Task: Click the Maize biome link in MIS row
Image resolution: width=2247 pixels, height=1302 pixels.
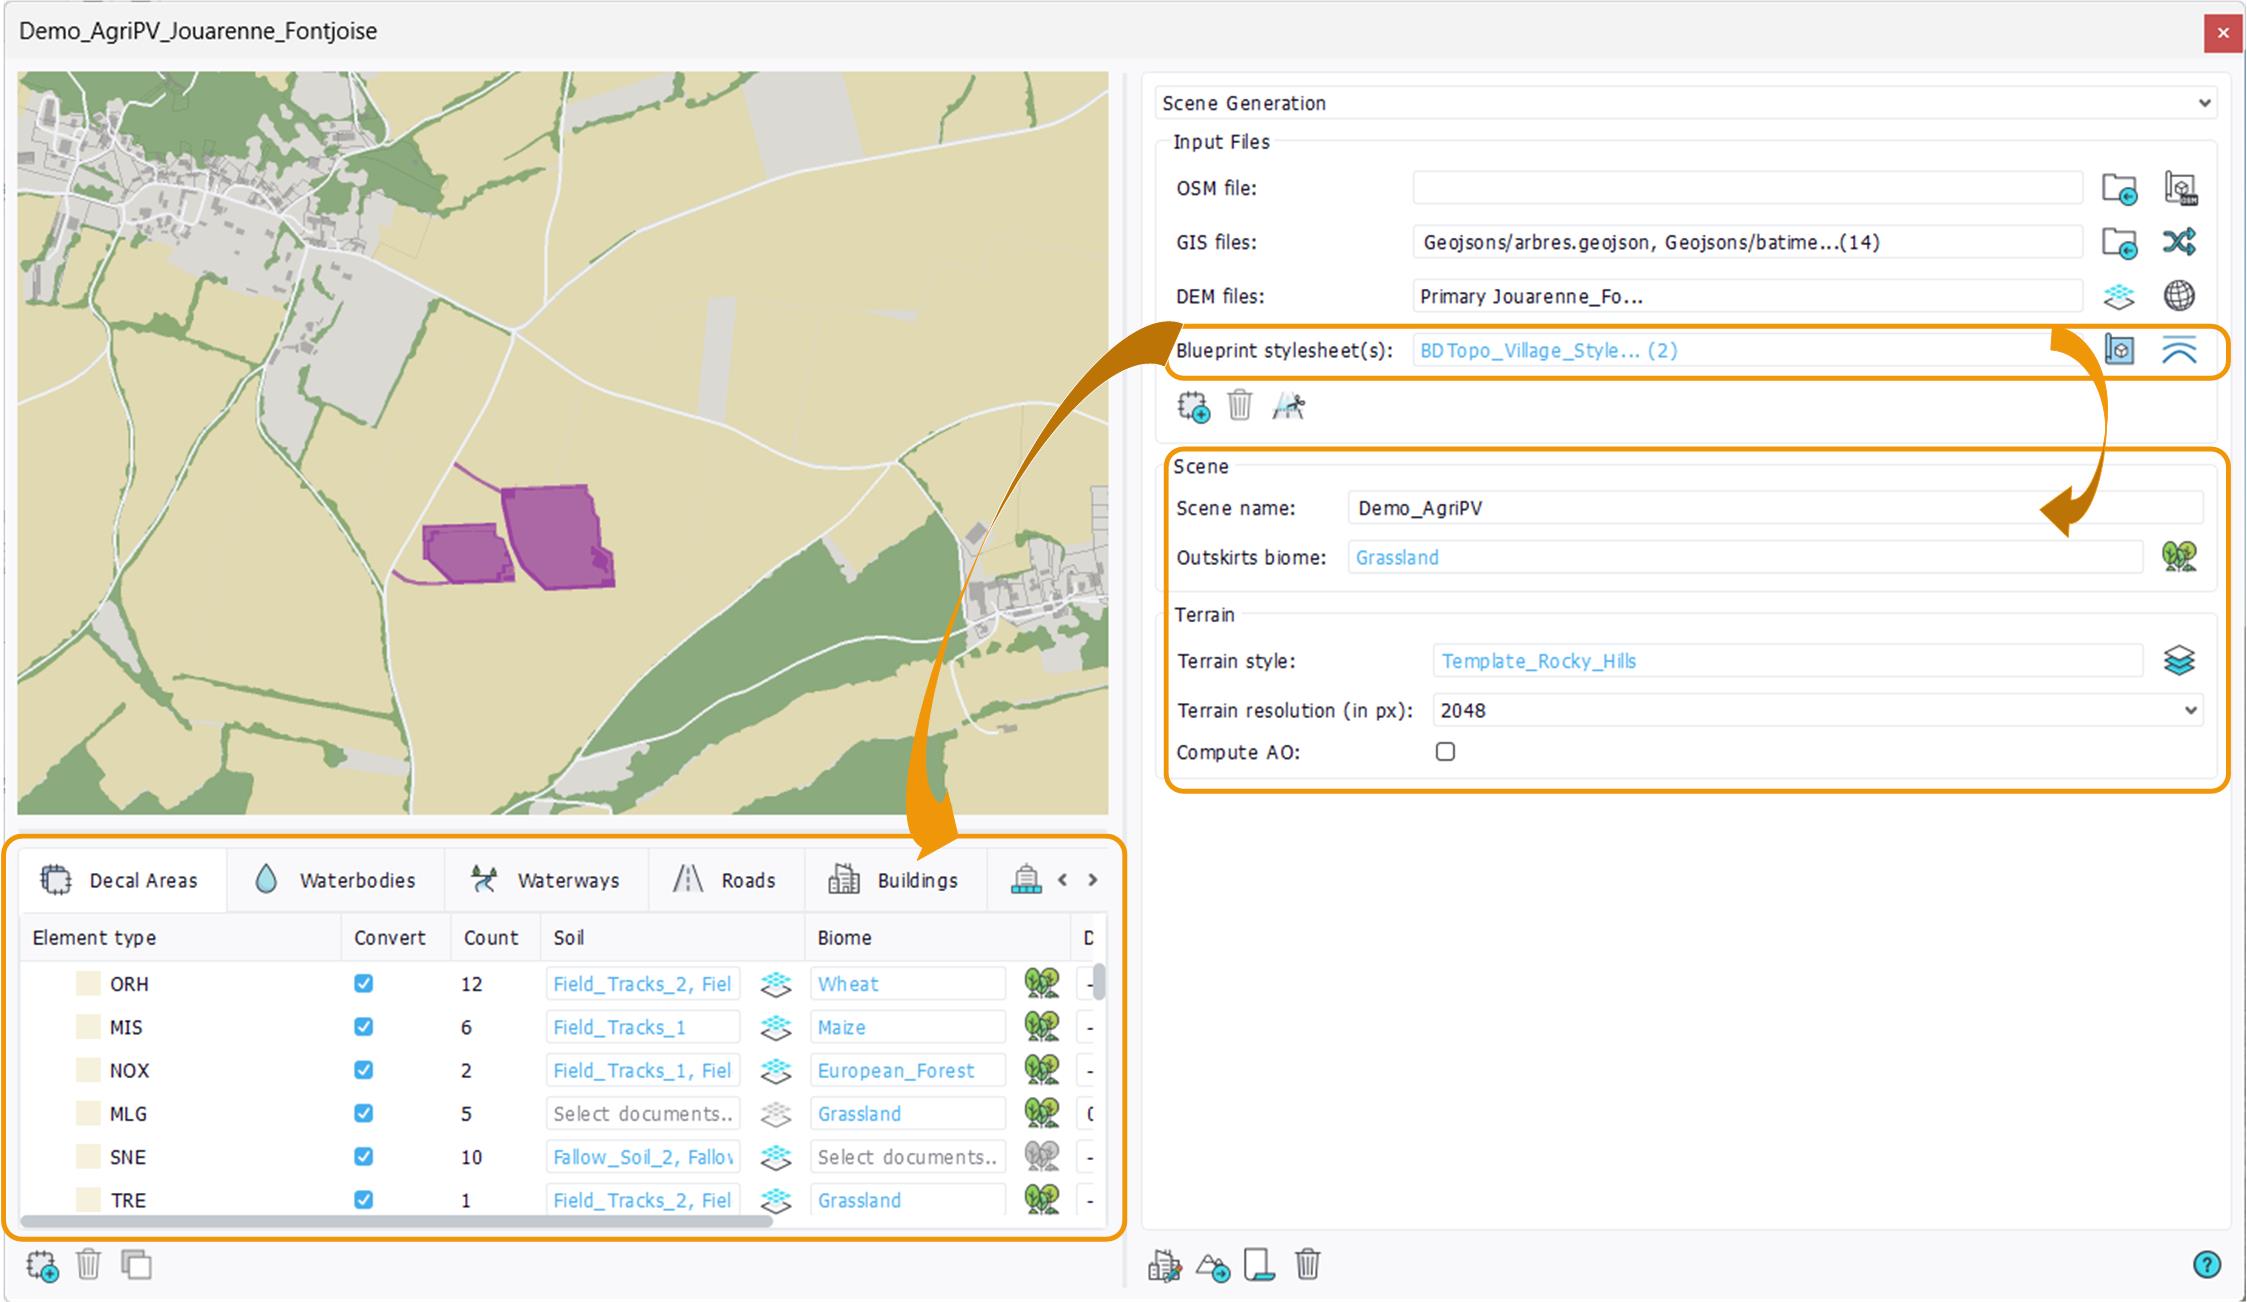Action: pyautogui.click(x=842, y=1028)
